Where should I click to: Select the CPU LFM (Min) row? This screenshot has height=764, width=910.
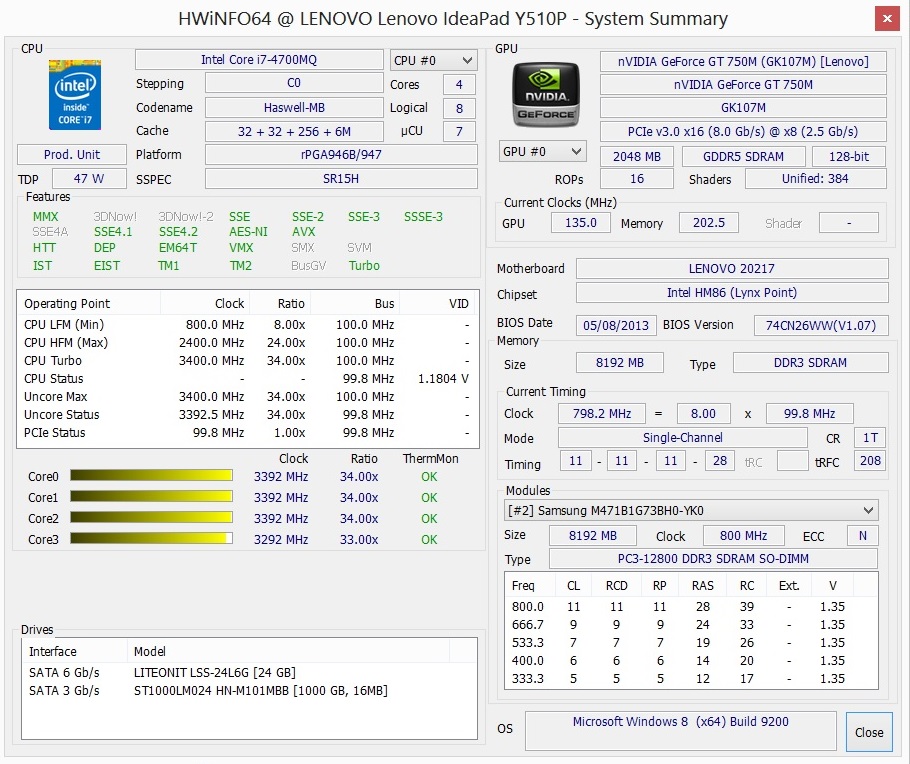coord(247,325)
